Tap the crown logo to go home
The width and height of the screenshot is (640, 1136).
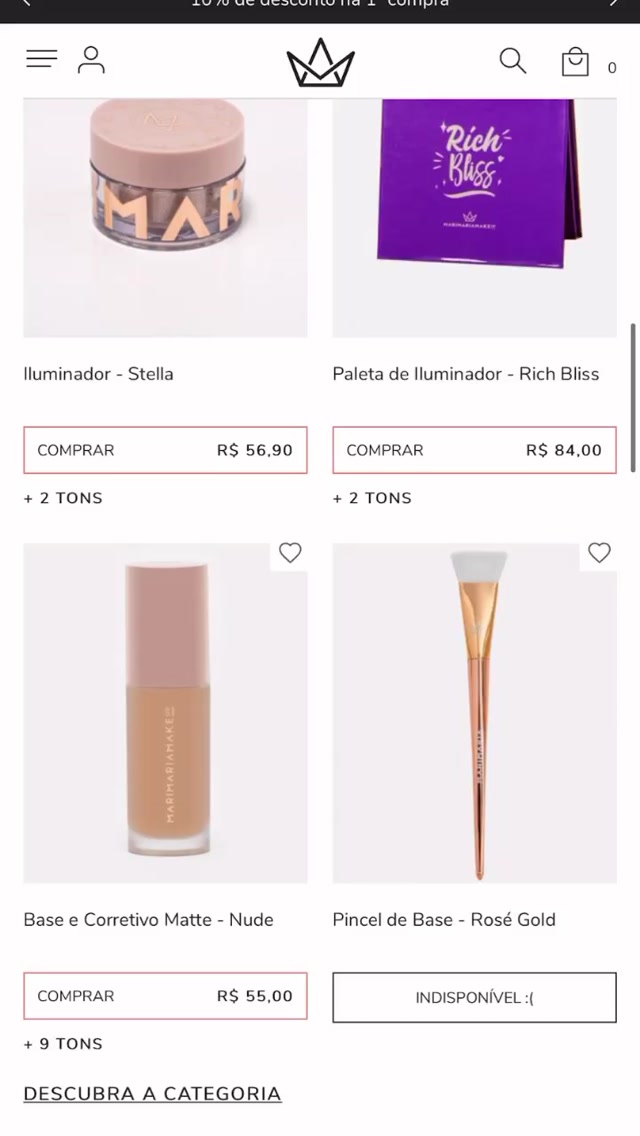321,63
